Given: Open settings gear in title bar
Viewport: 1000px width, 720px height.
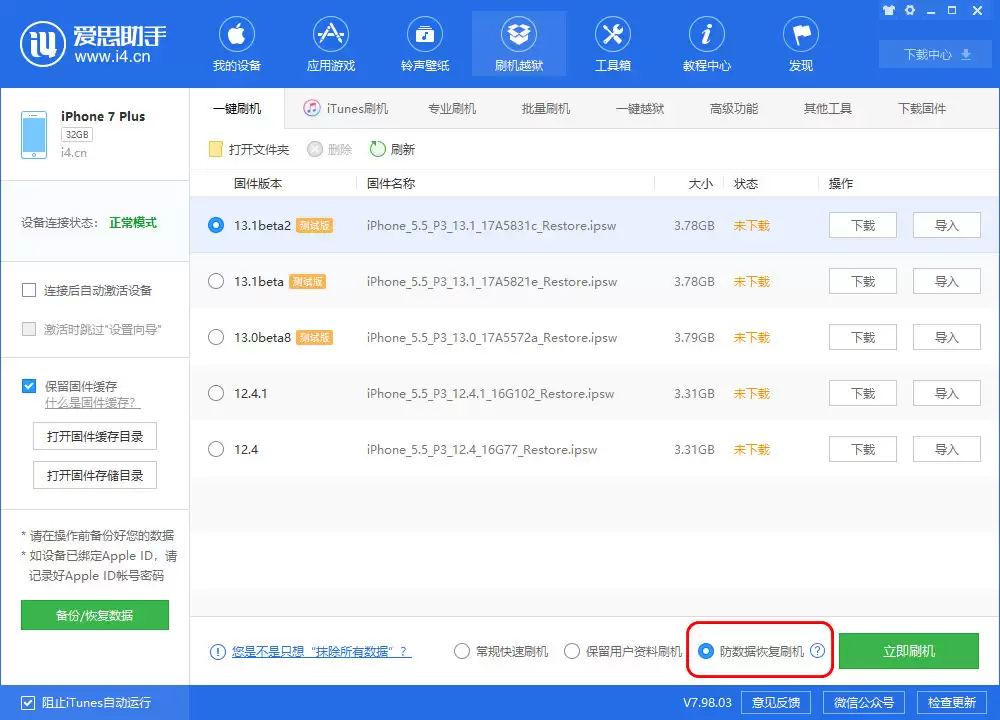Looking at the screenshot, I should click(x=910, y=10).
